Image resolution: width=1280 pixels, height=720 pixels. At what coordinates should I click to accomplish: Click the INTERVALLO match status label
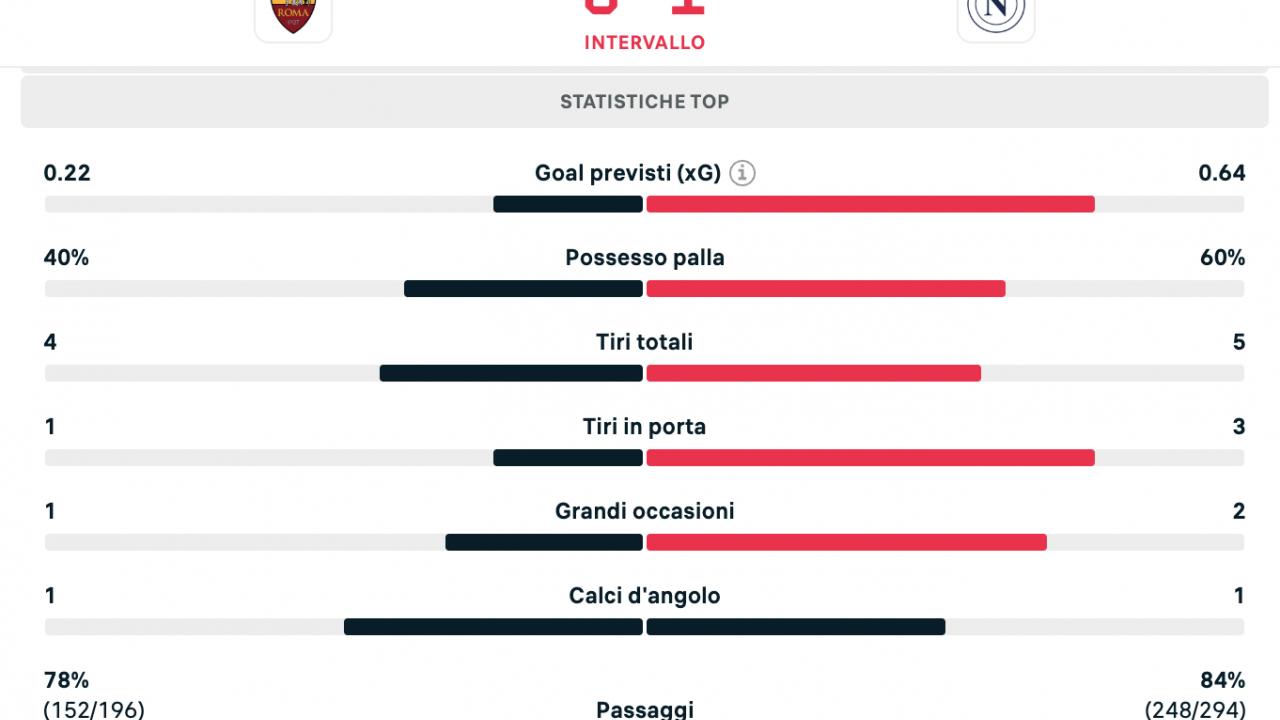pos(644,42)
